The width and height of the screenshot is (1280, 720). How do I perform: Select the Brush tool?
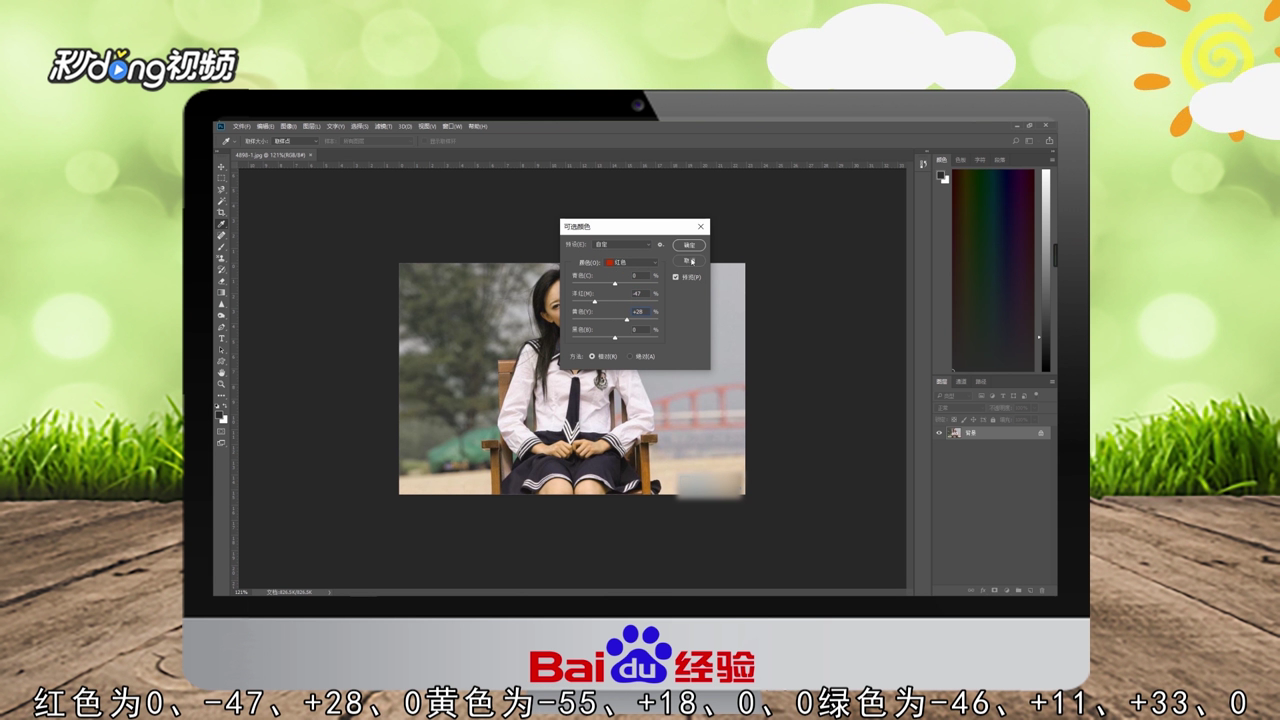[x=223, y=246]
